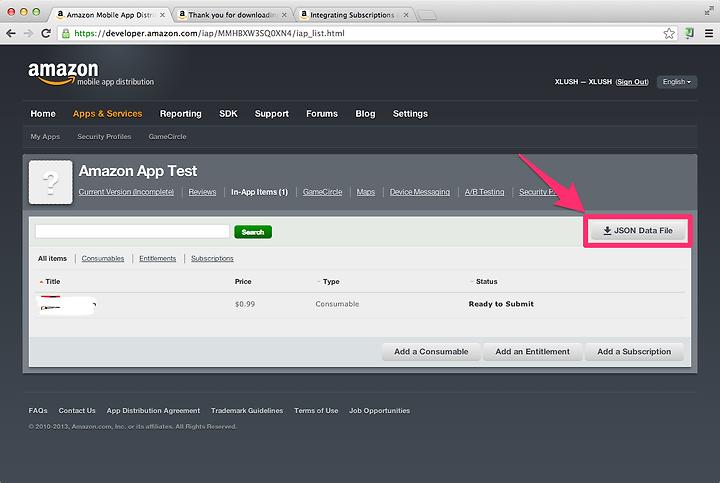Screen dimensions: 720x483
Task: Click the green extension icon in the toolbar
Action: pos(689,33)
